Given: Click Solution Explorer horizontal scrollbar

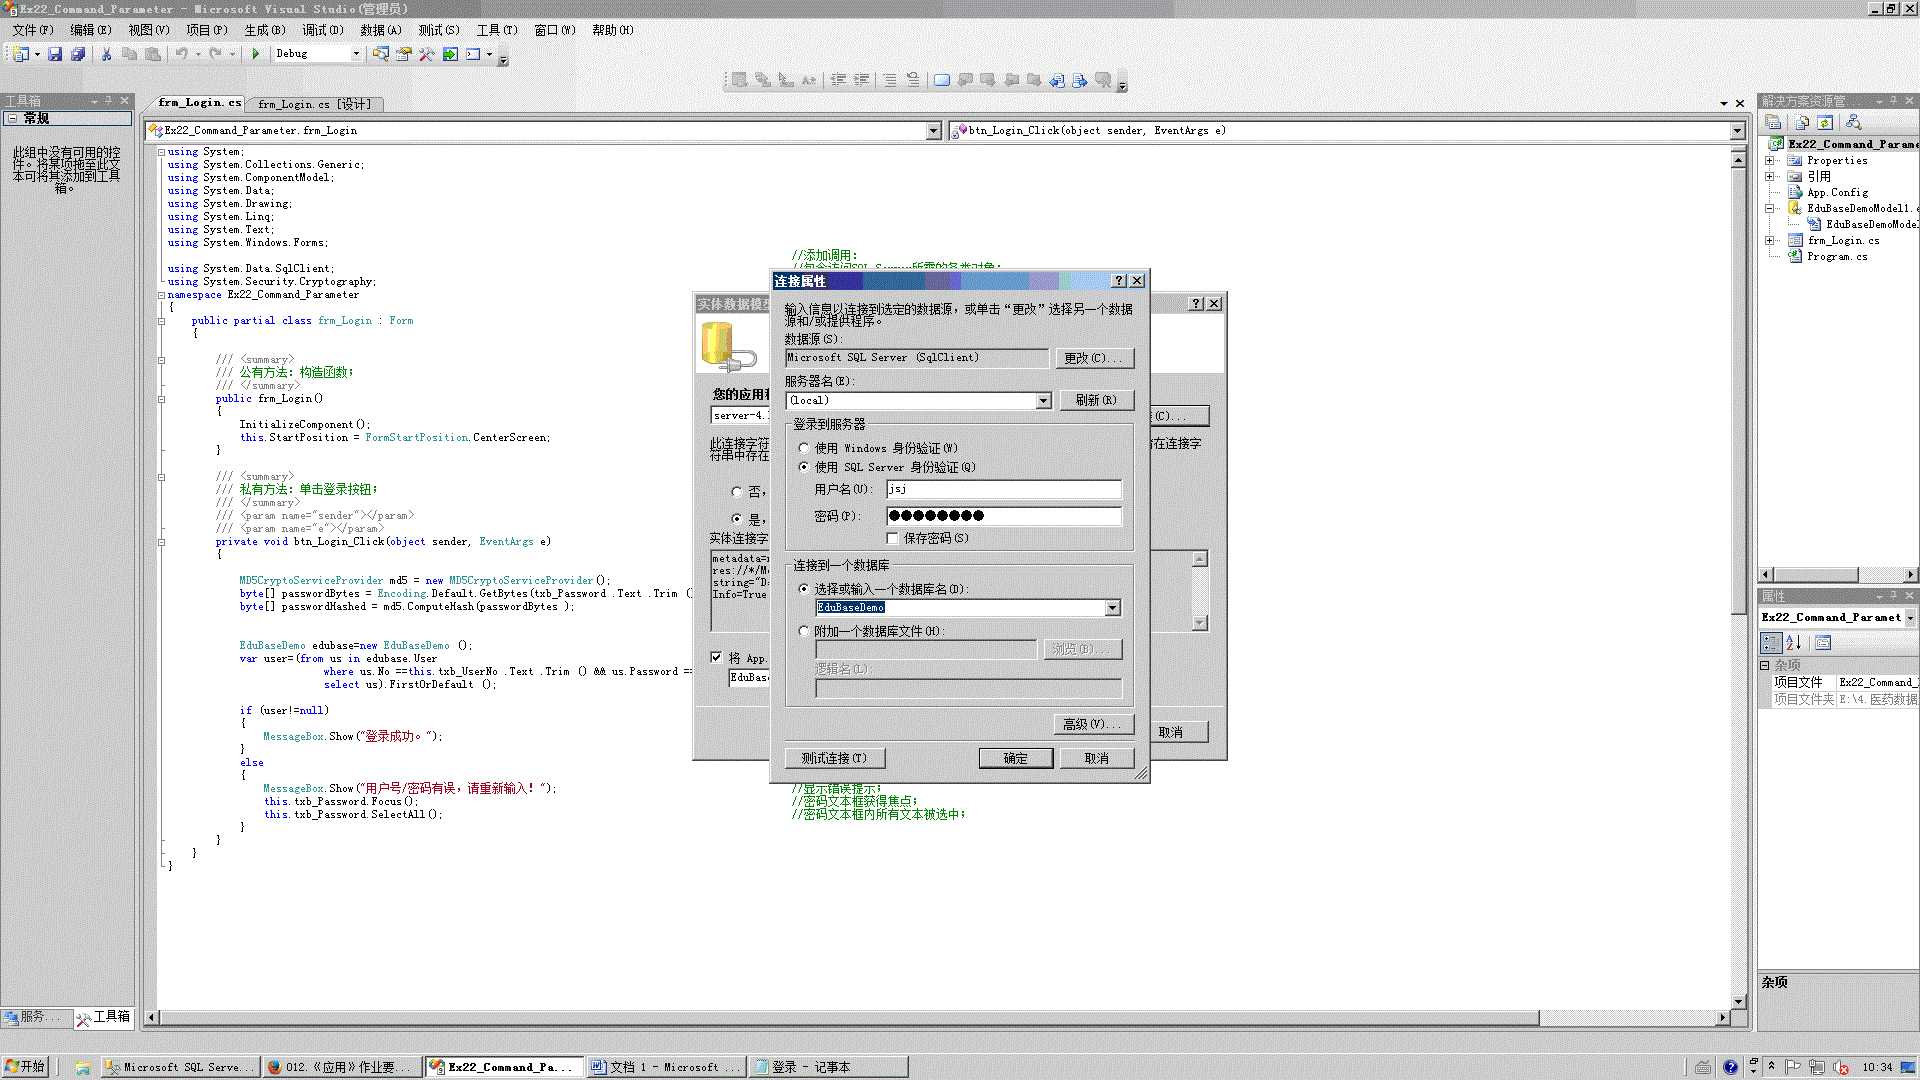Looking at the screenshot, I should [1838, 574].
